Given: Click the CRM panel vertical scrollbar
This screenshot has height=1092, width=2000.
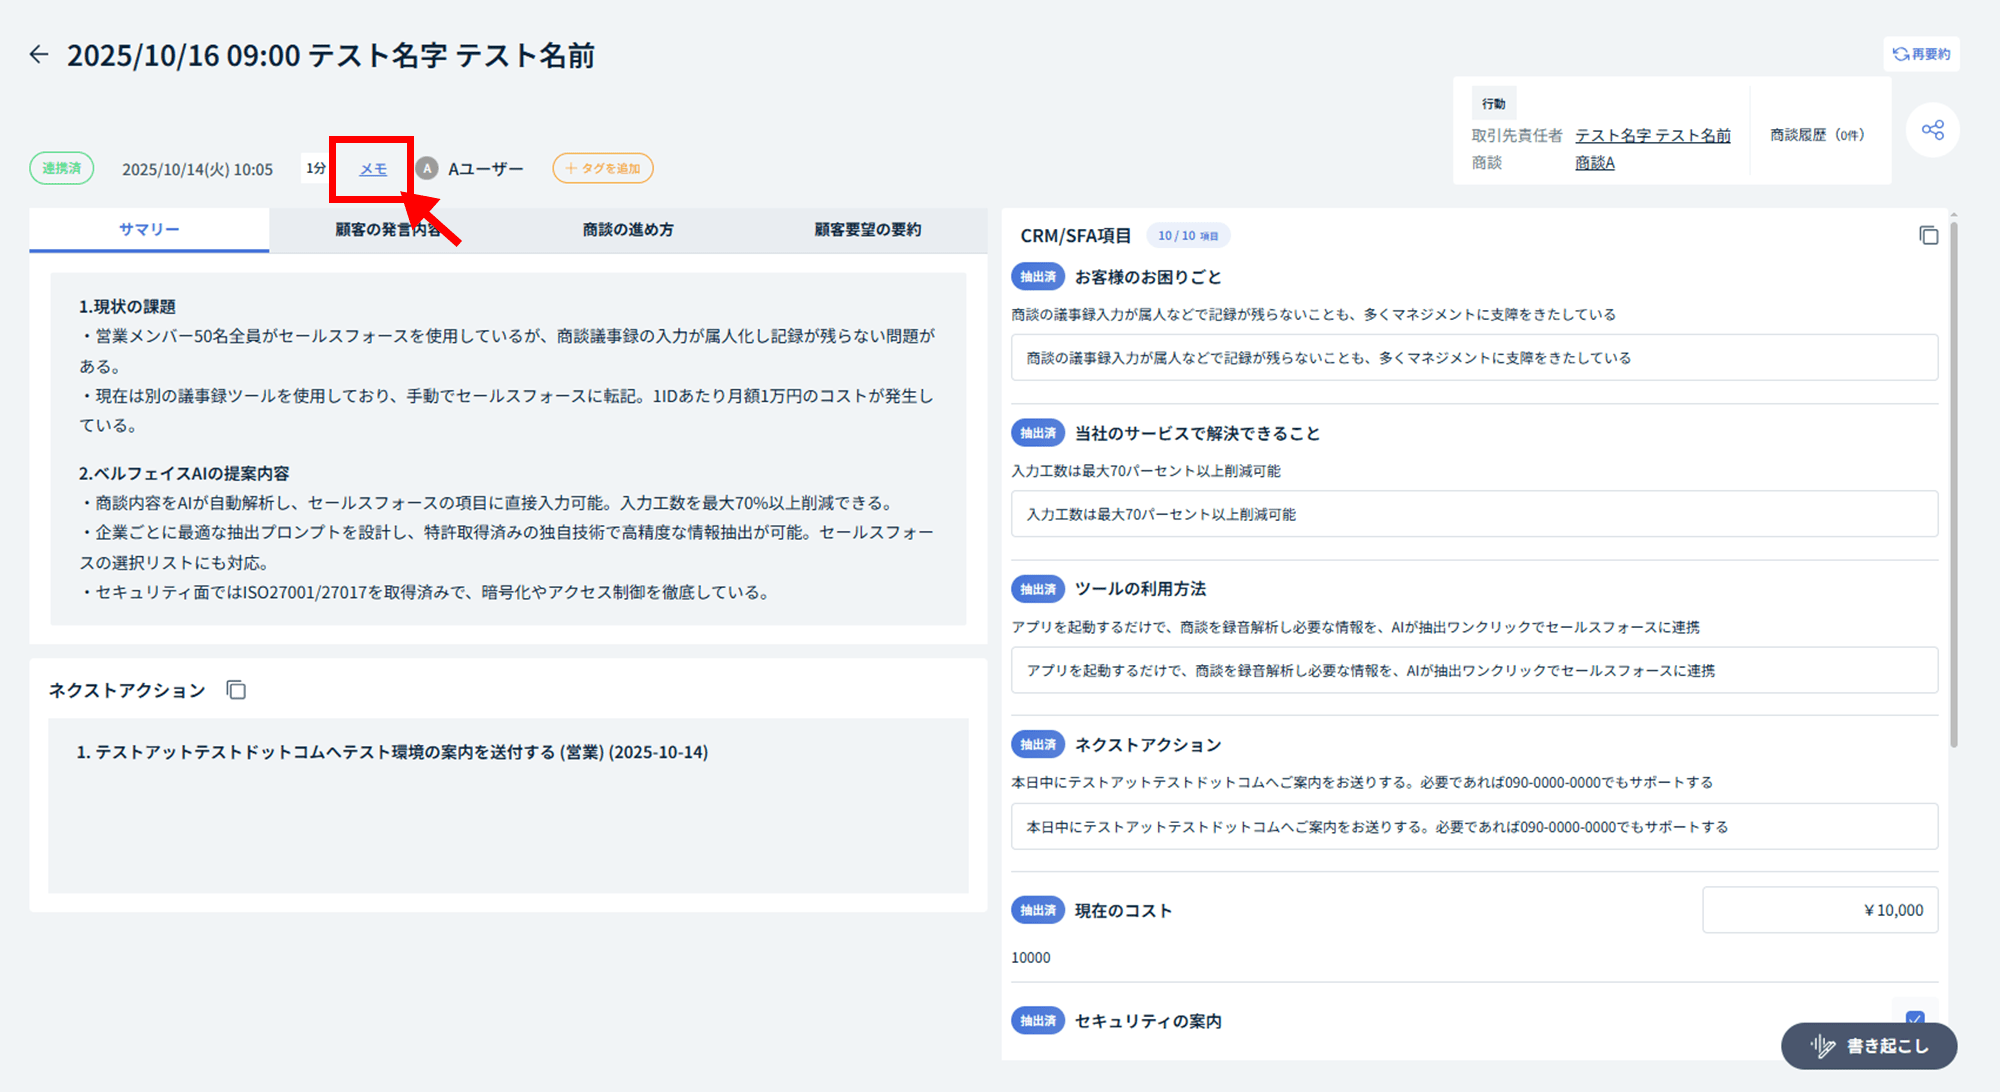Looking at the screenshot, I should [x=1953, y=480].
